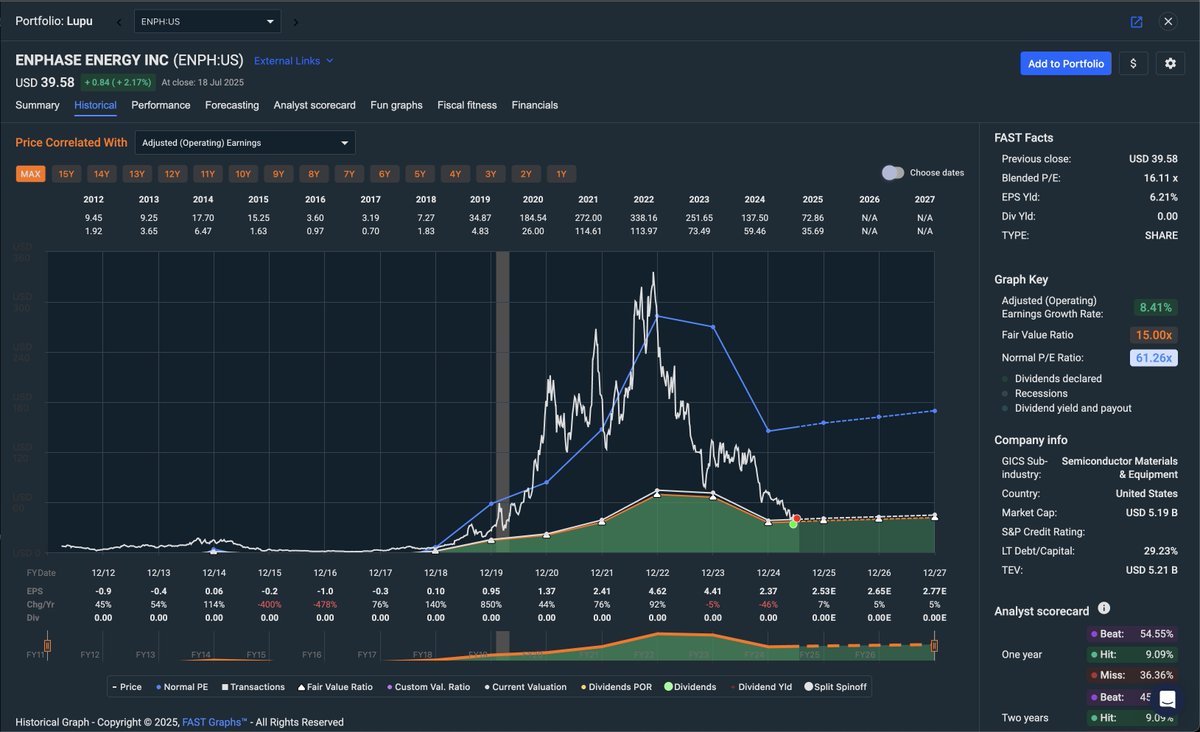This screenshot has height=732, width=1200.
Task: Grab right handle of range navigator
Action: [x=934, y=647]
